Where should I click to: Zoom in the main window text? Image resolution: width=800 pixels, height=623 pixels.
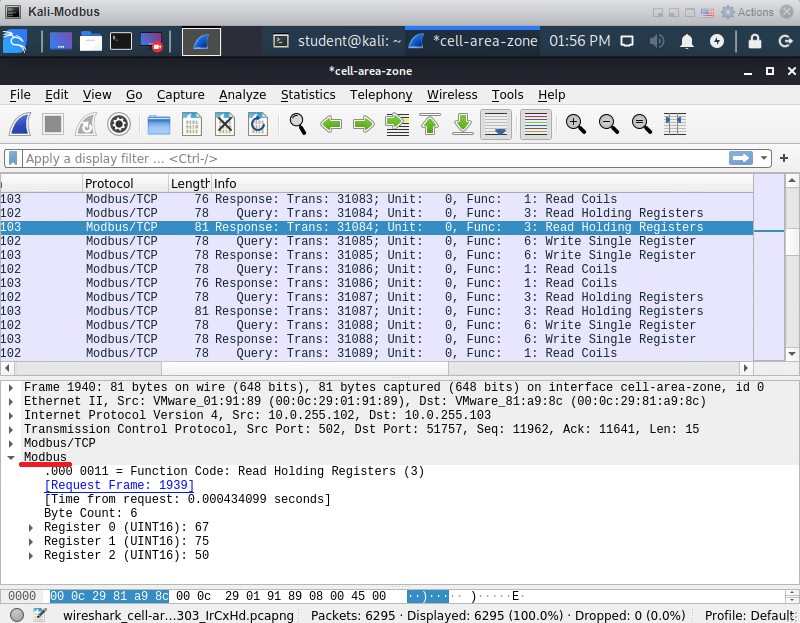(576, 124)
